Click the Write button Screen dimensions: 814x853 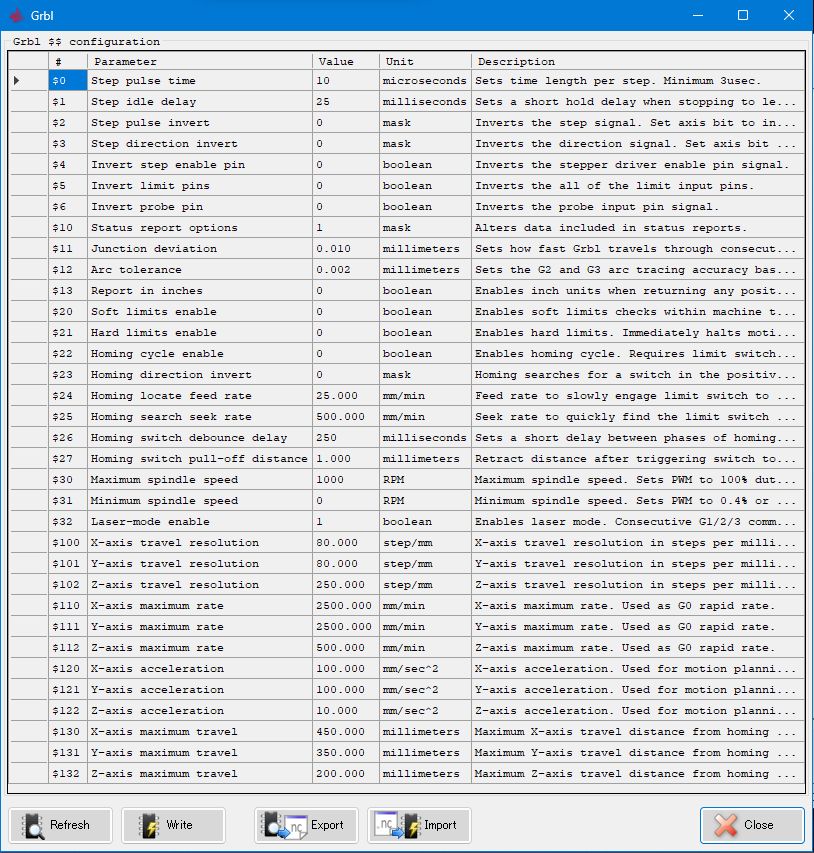(173, 825)
